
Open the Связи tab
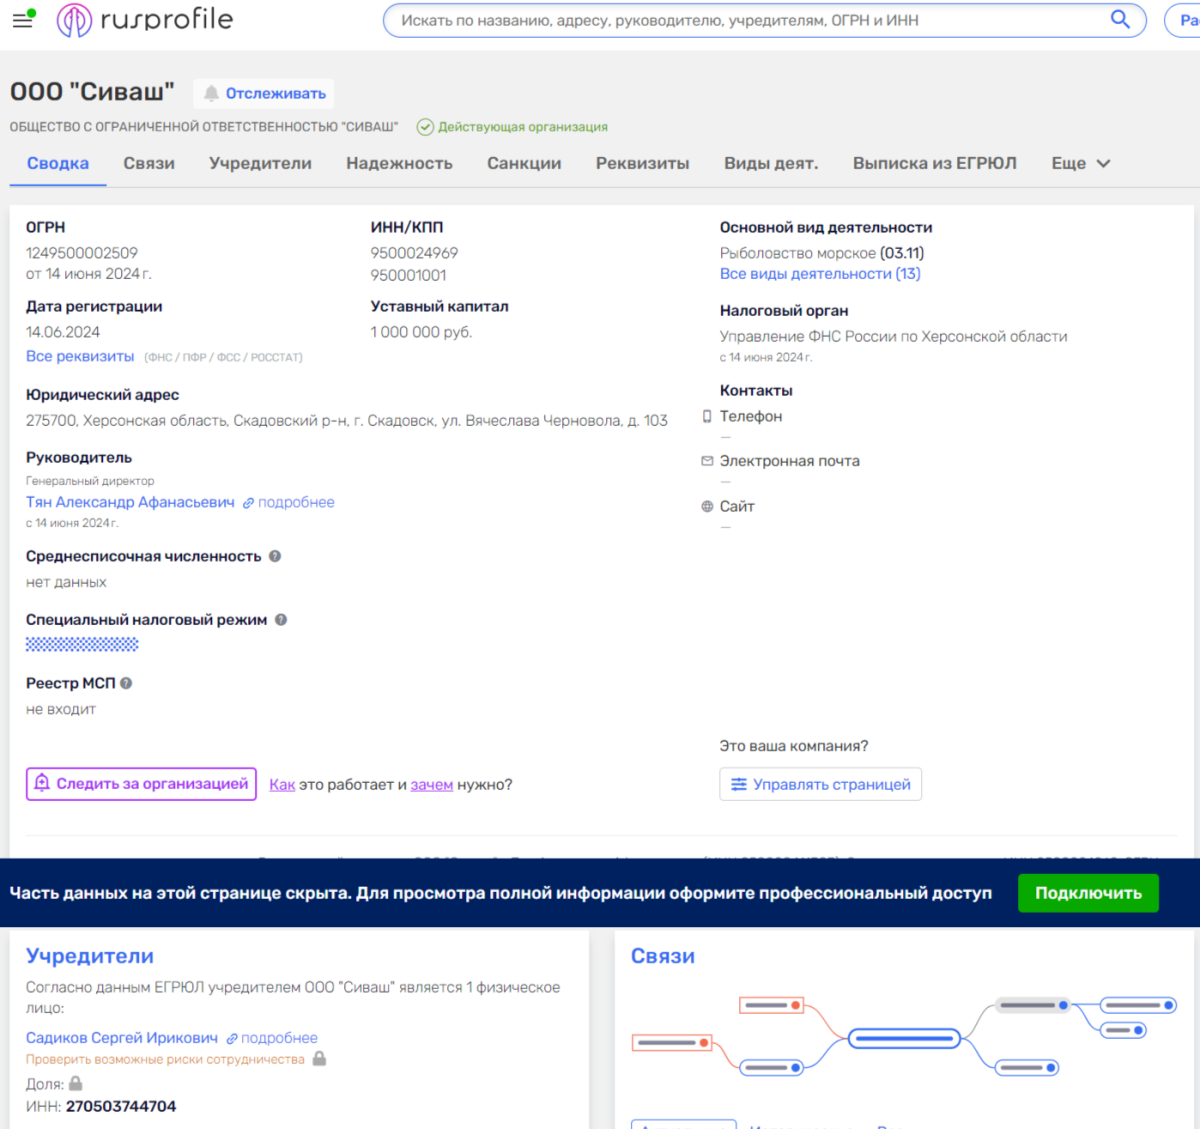(x=149, y=163)
